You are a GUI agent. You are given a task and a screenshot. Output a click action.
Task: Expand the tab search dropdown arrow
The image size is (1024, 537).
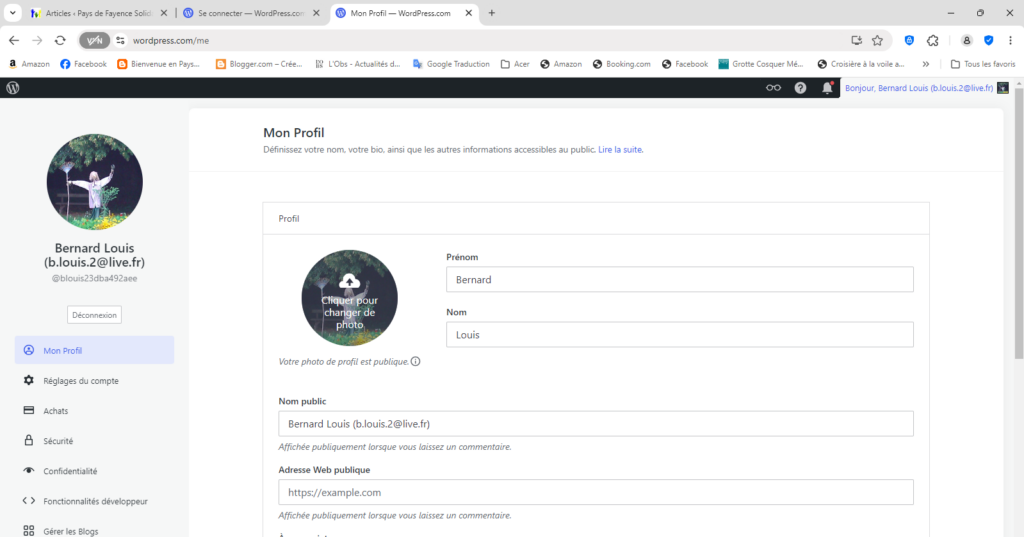[x=13, y=13]
